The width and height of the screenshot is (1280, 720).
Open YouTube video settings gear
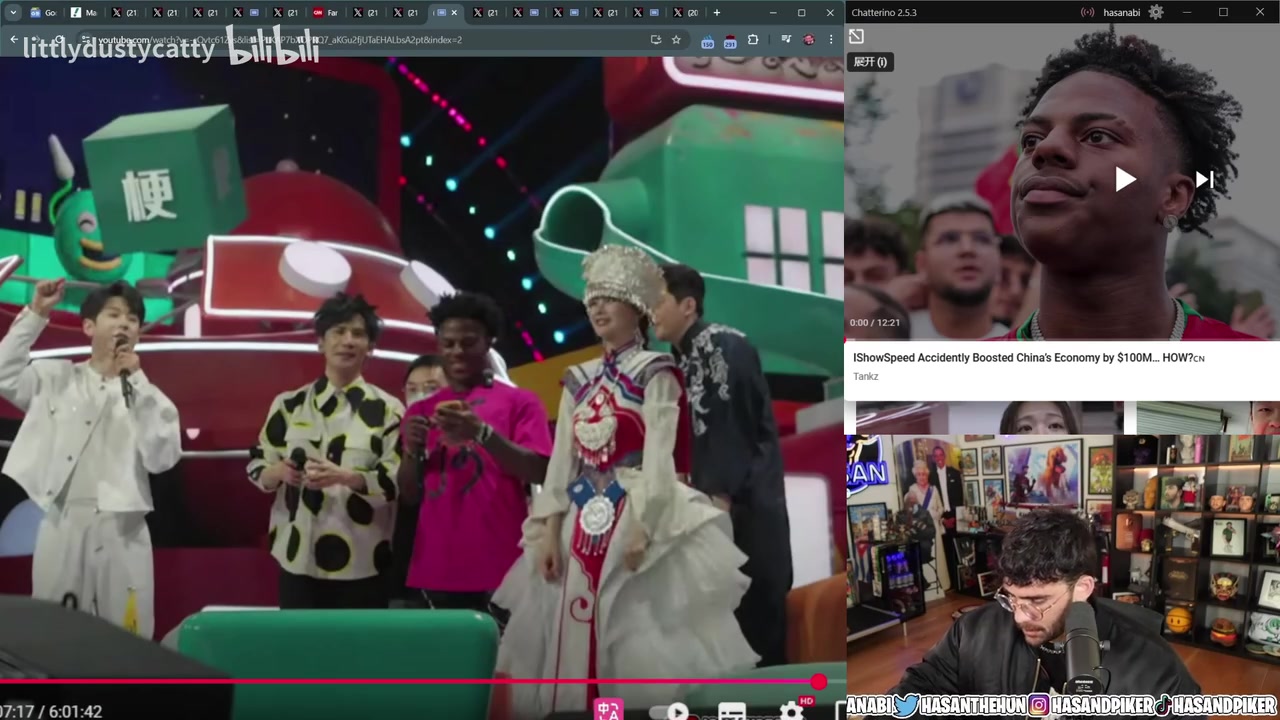coord(791,710)
